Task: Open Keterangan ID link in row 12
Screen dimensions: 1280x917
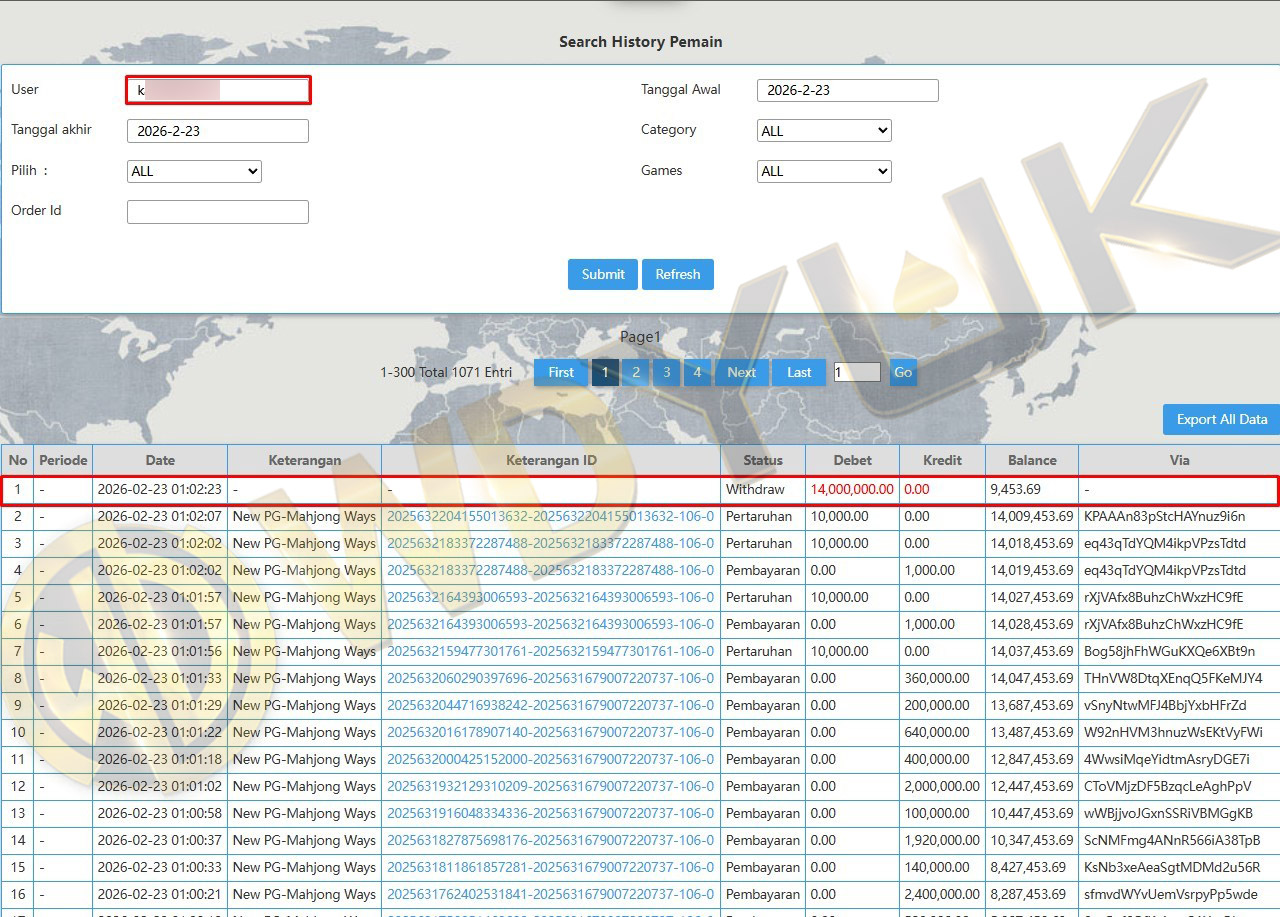Action: 550,787
